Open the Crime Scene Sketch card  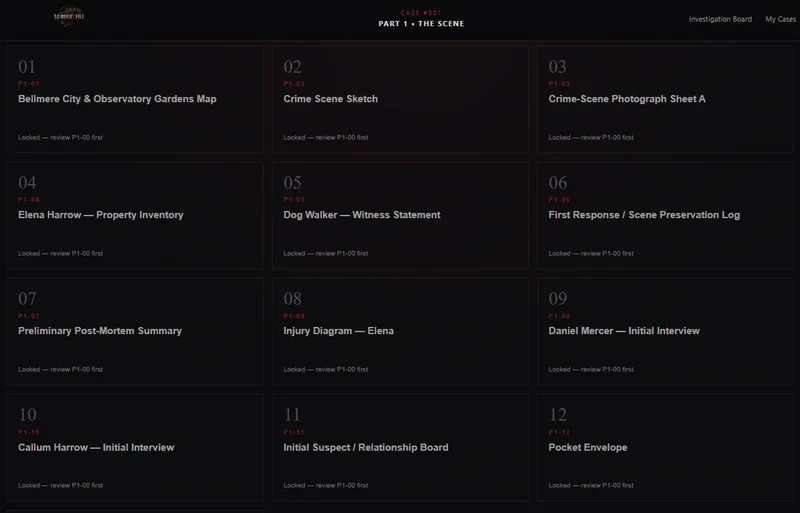401,100
